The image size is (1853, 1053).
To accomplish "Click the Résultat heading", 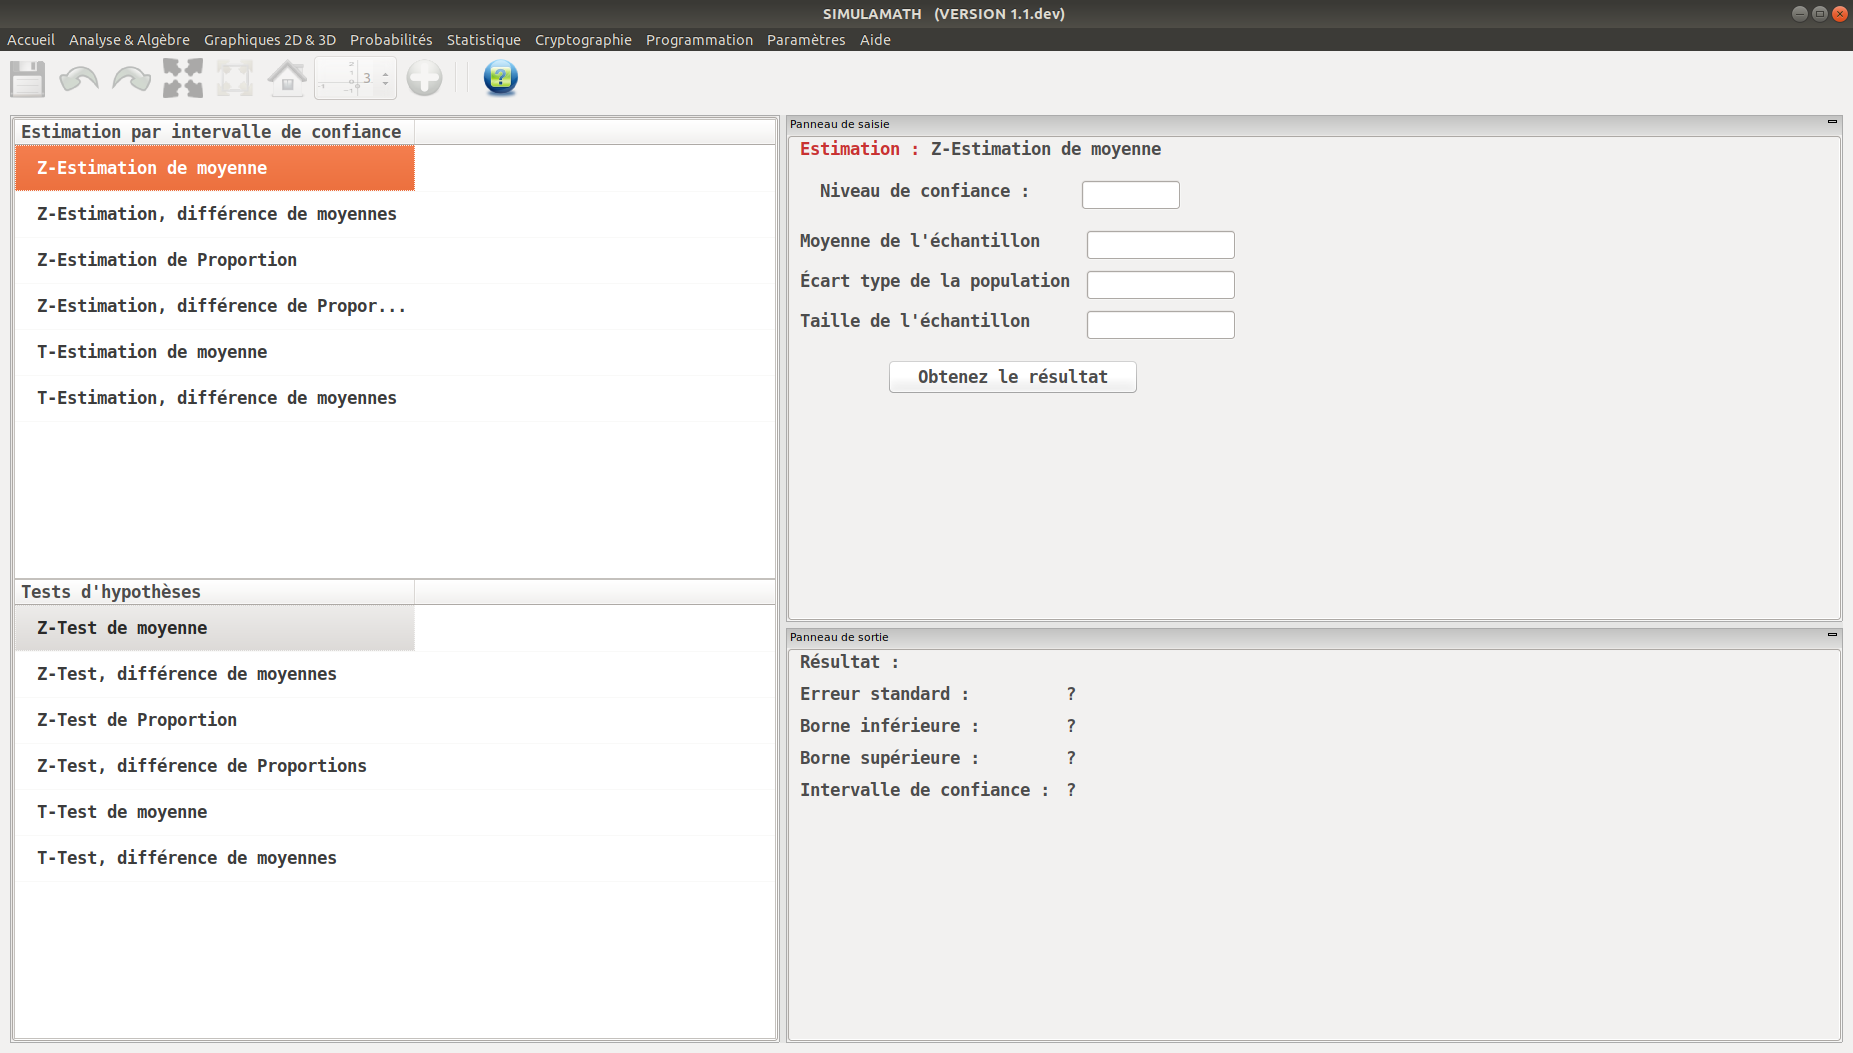I will tap(849, 662).
